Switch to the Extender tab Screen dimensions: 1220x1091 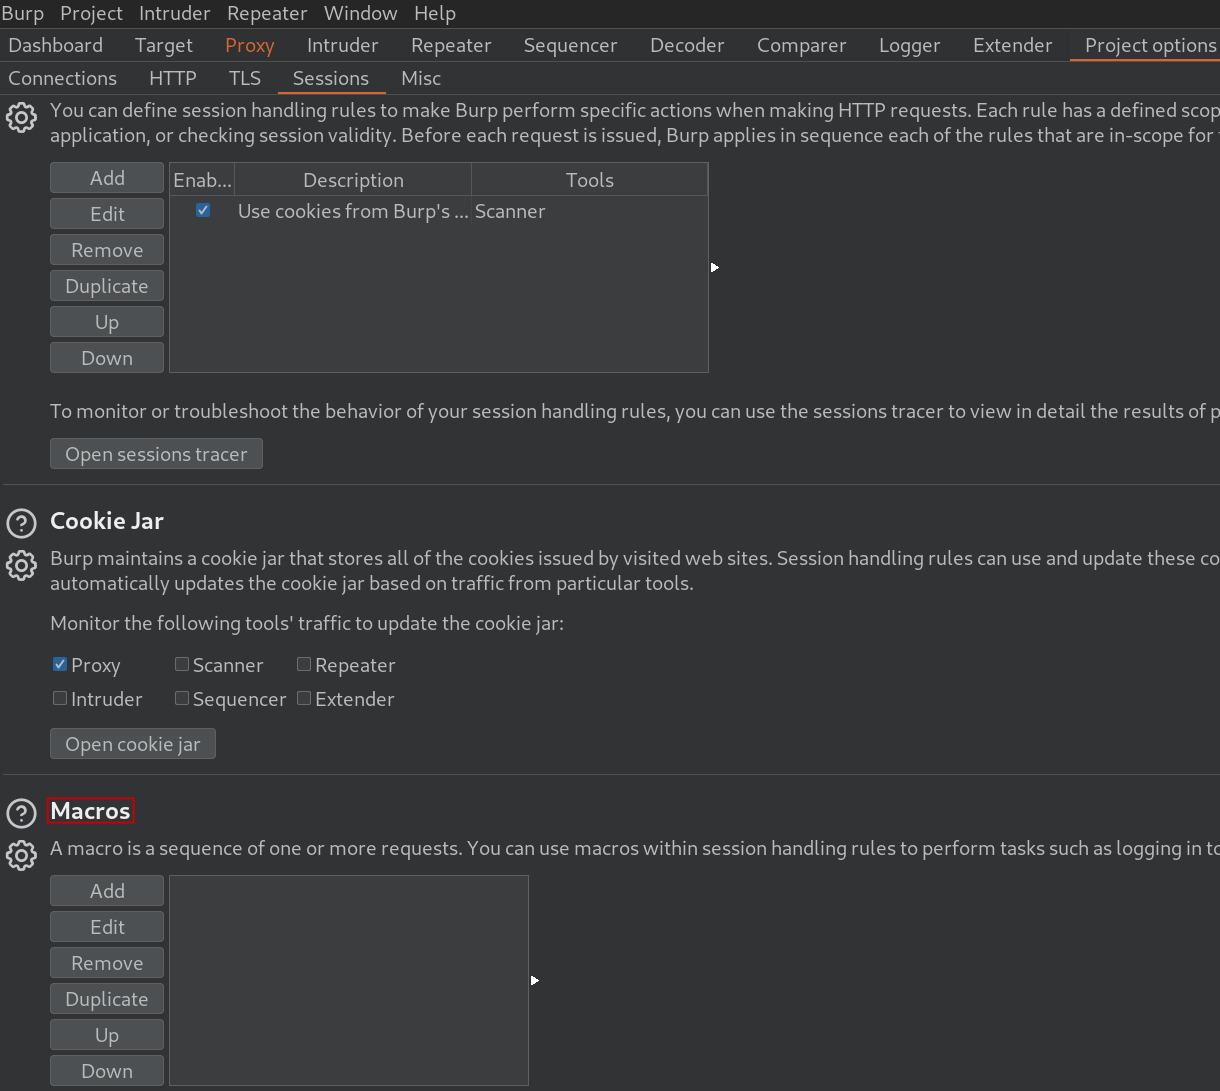(x=1013, y=45)
